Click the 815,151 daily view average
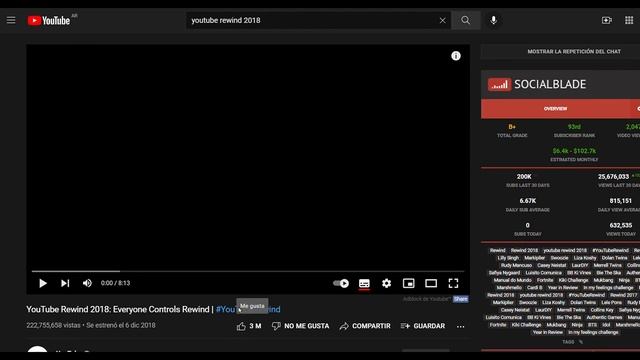The image size is (640, 360). (x=620, y=201)
